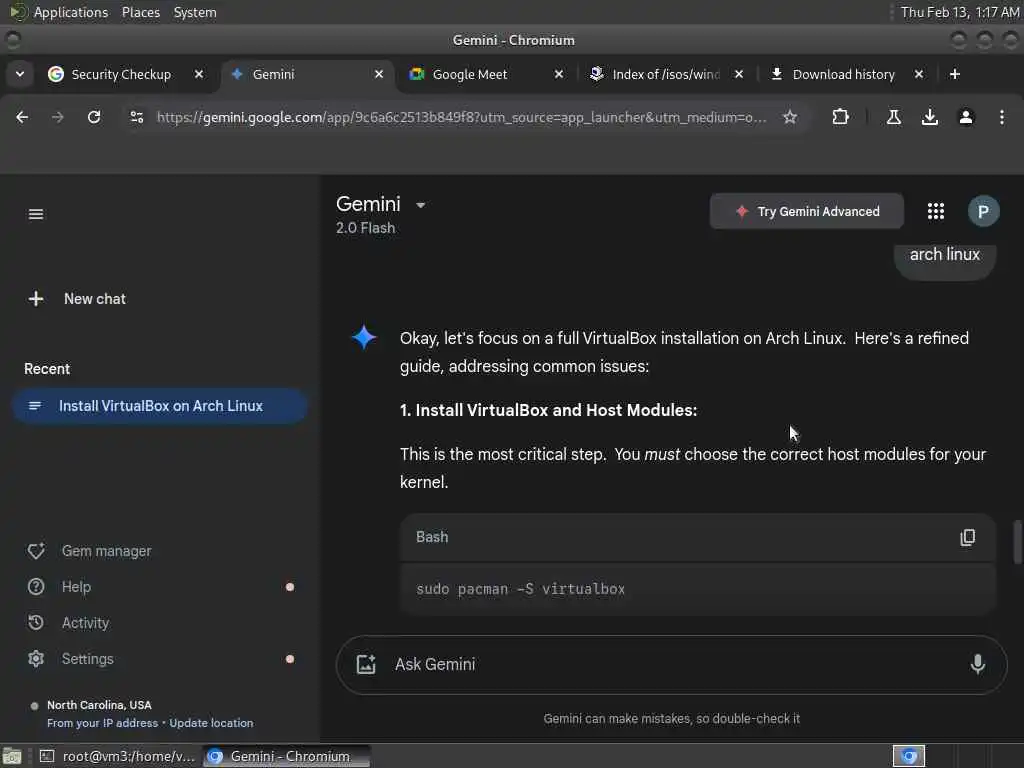This screenshot has width=1024, height=768.
Task: Open the Google apps grid
Action: (x=935, y=211)
